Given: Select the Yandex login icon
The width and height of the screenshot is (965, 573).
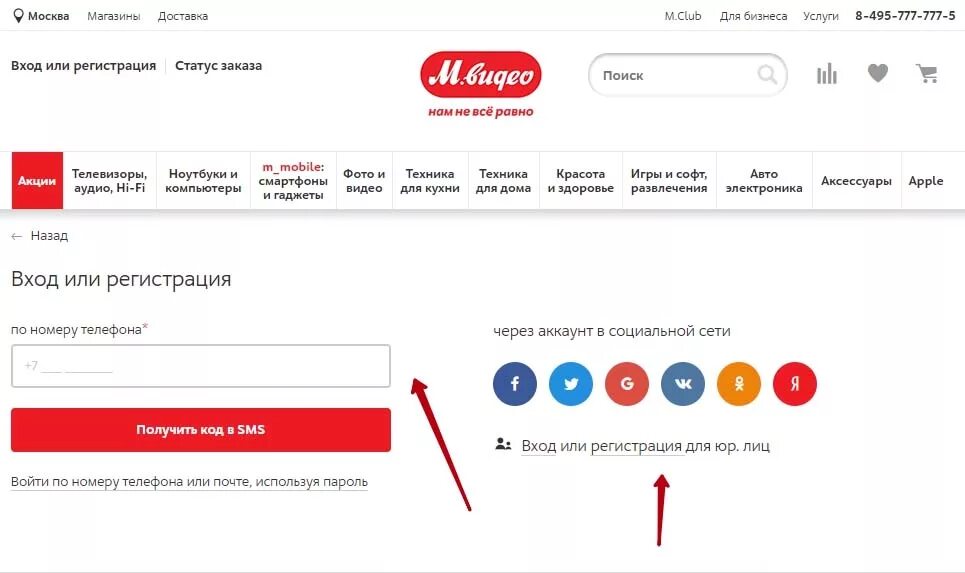Looking at the screenshot, I should [795, 383].
